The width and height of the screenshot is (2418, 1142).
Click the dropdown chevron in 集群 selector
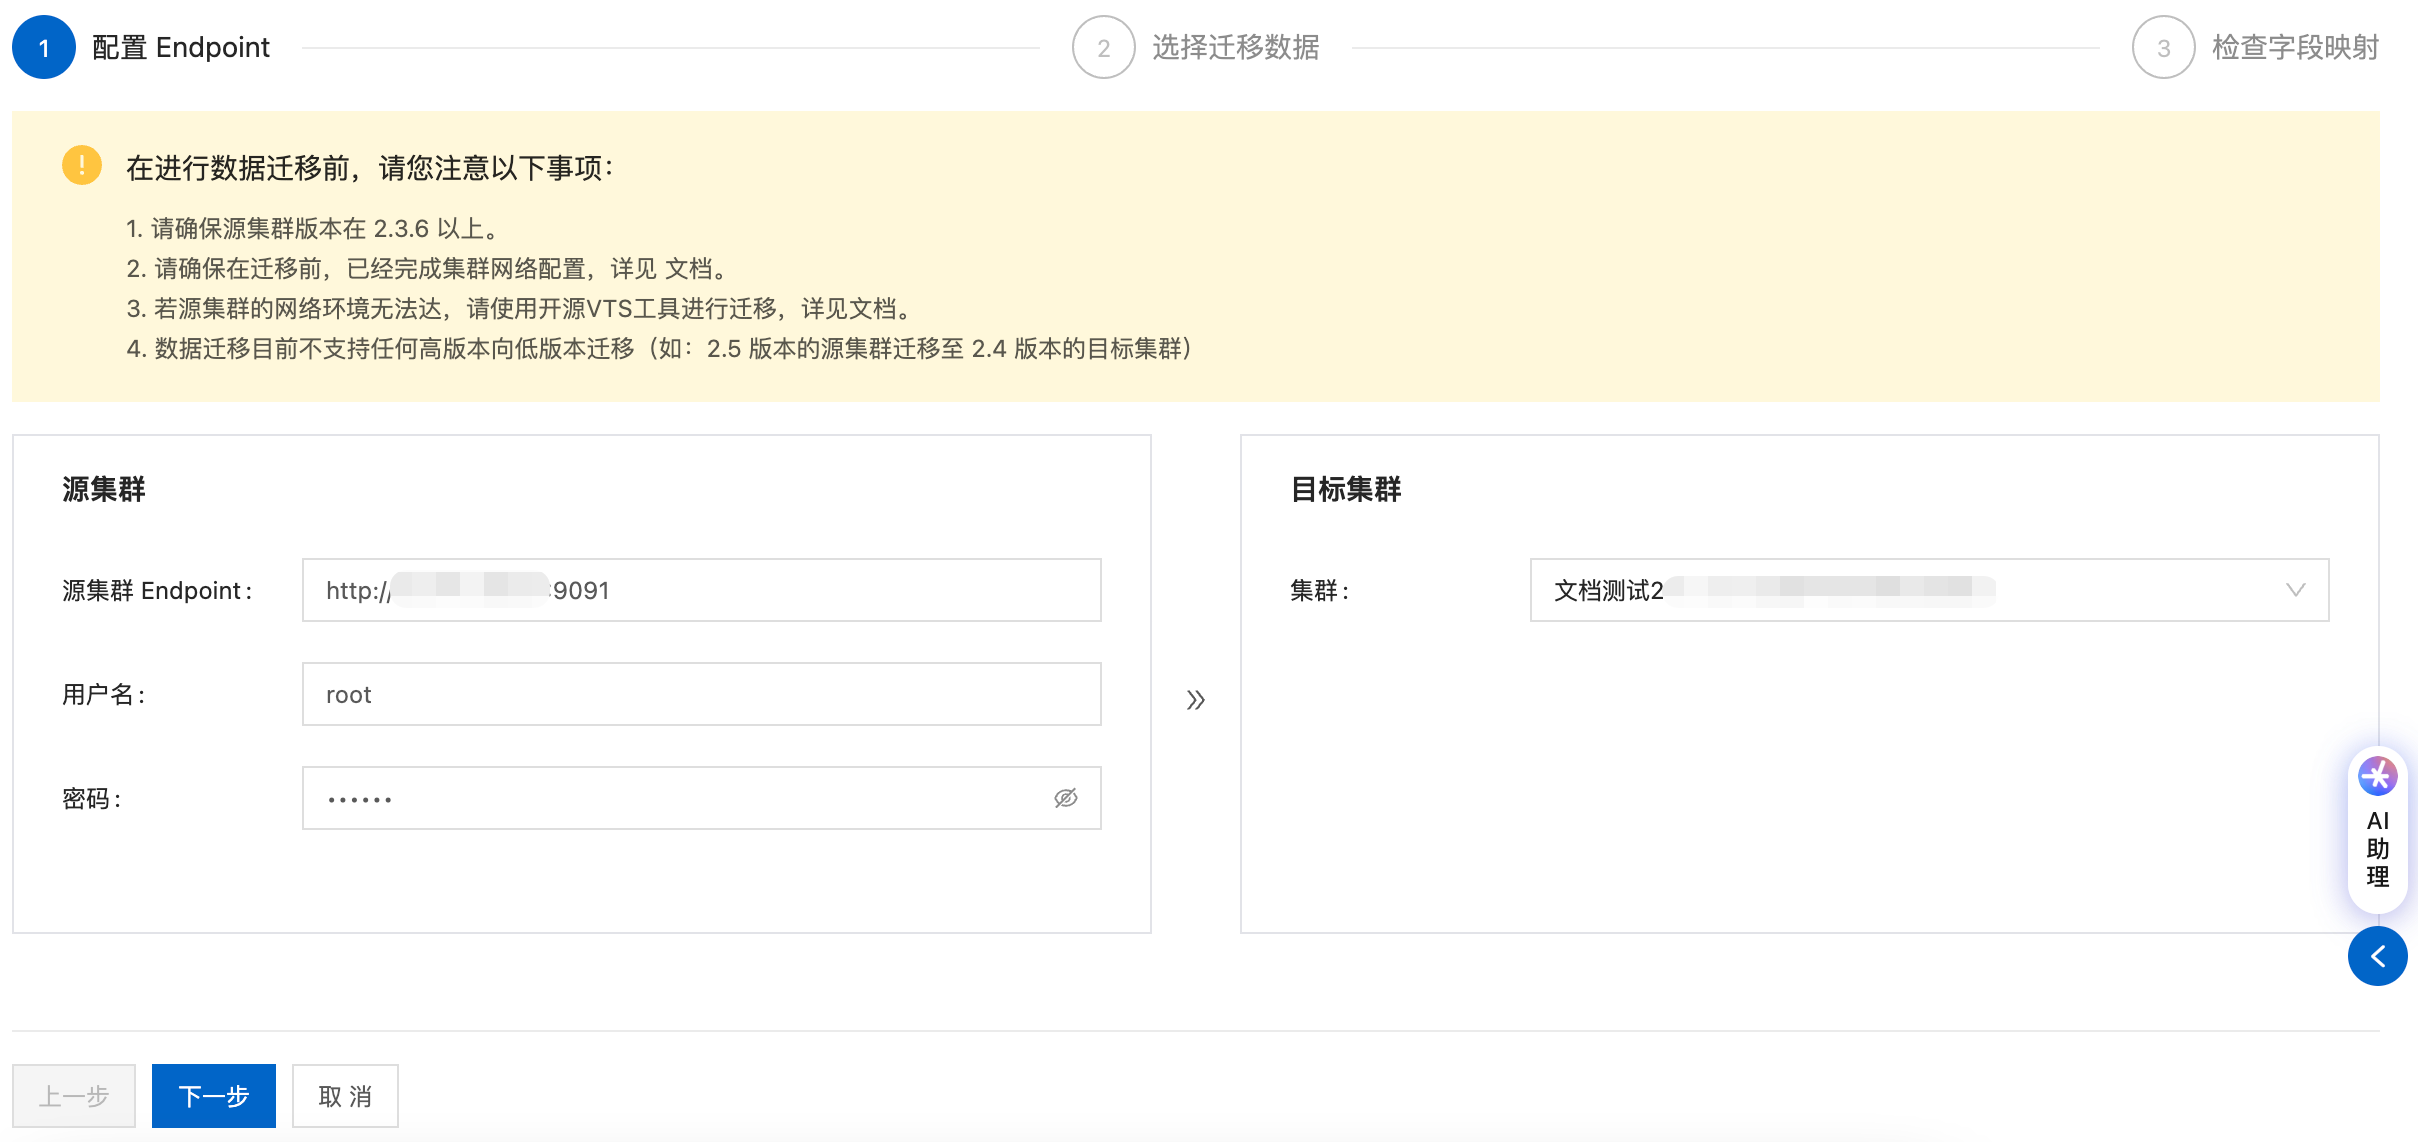(x=2295, y=590)
